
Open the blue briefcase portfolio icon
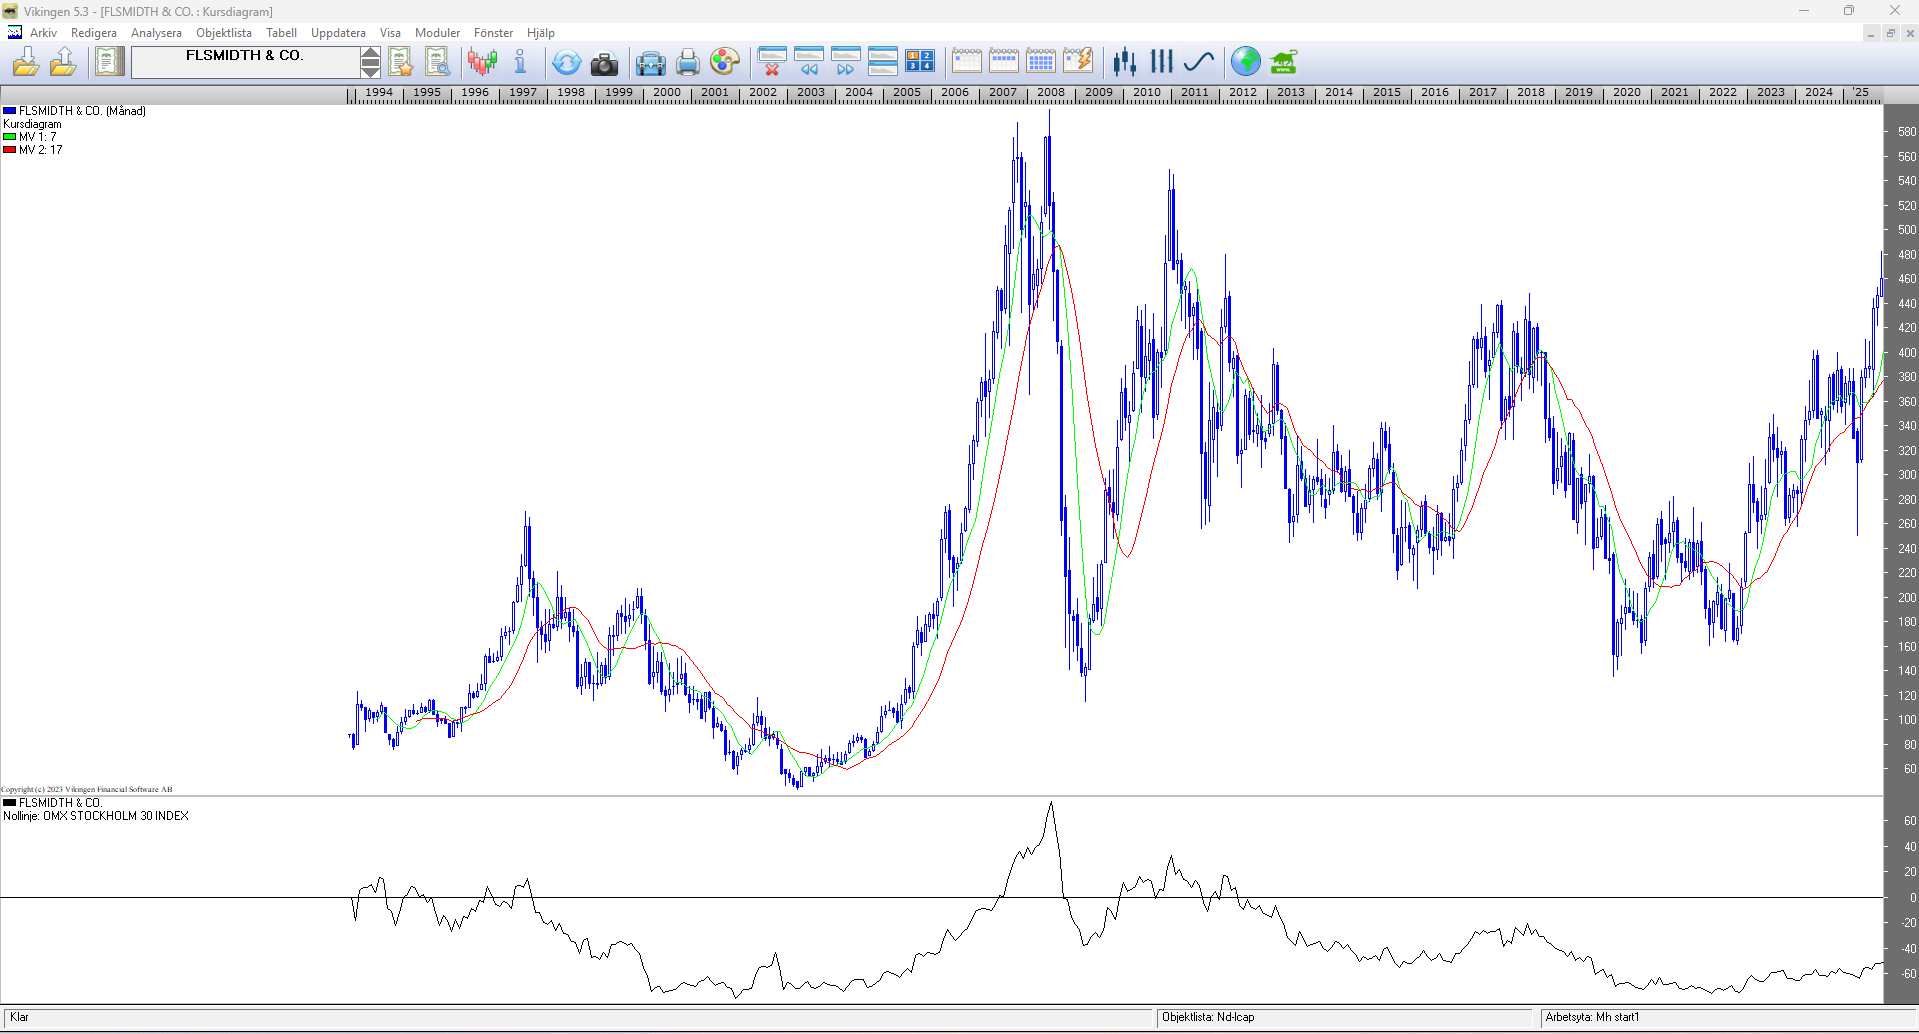pyautogui.click(x=650, y=63)
